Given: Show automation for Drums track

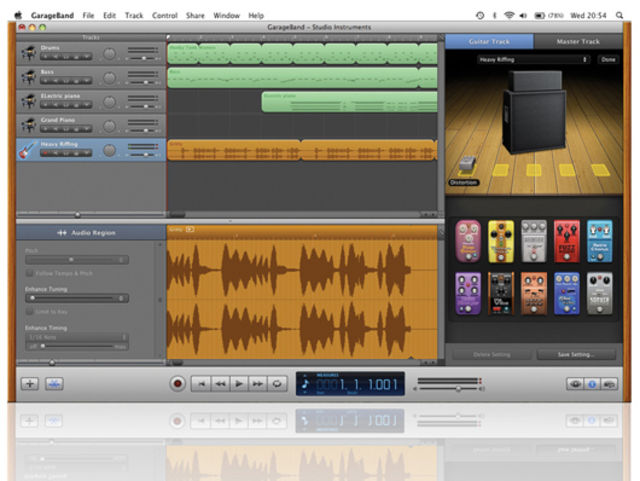Looking at the screenshot, I should coord(87,57).
